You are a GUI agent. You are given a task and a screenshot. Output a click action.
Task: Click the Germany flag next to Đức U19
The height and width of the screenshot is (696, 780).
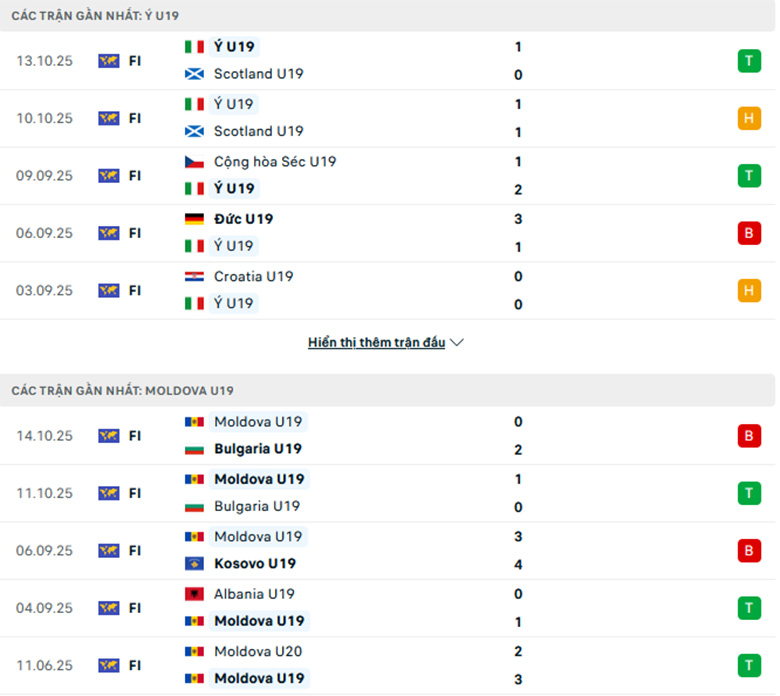pyautogui.click(x=195, y=219)
